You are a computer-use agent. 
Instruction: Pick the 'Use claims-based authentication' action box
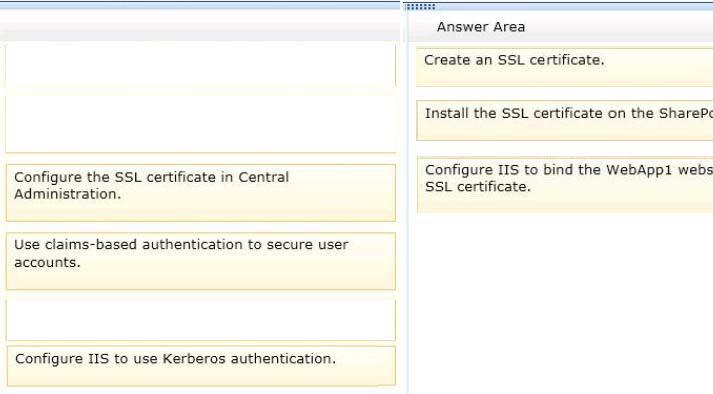201,261
